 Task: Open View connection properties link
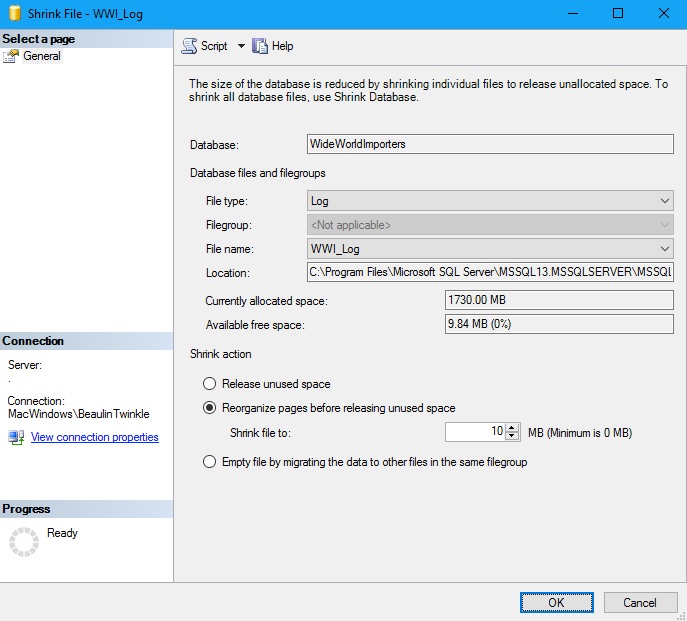[x=94, y=437]
